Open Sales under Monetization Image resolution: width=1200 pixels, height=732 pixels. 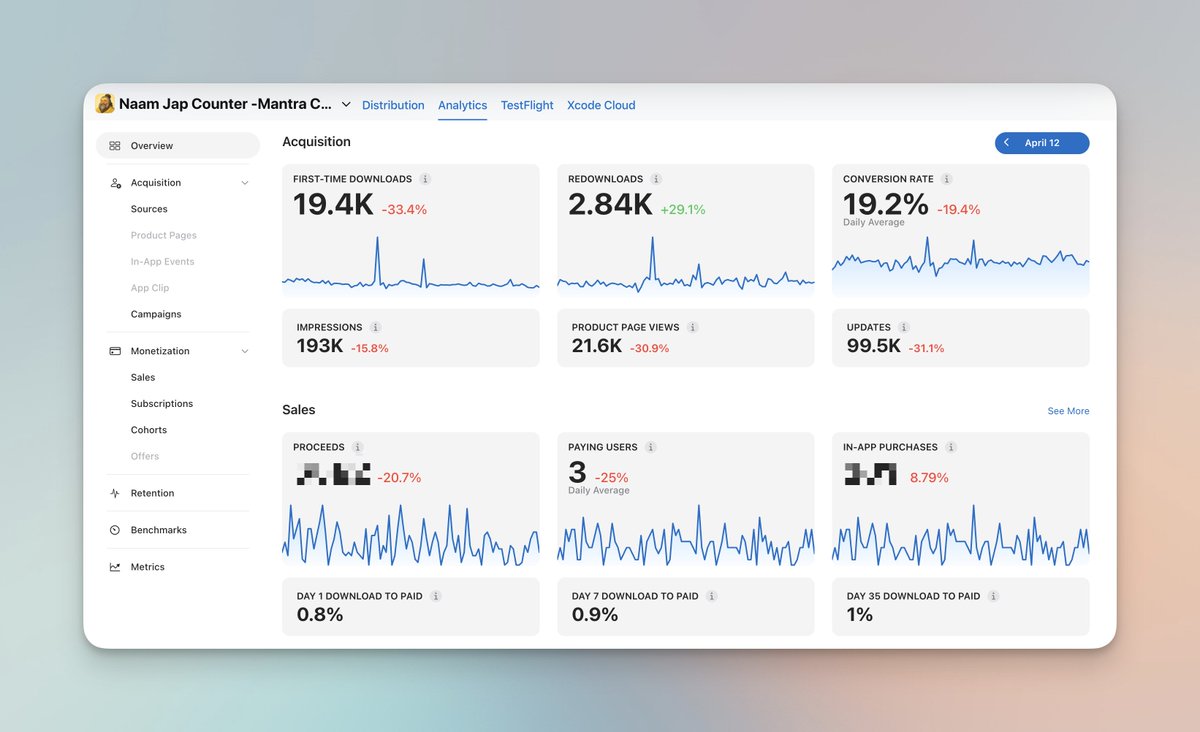click(x=143, y=377)
